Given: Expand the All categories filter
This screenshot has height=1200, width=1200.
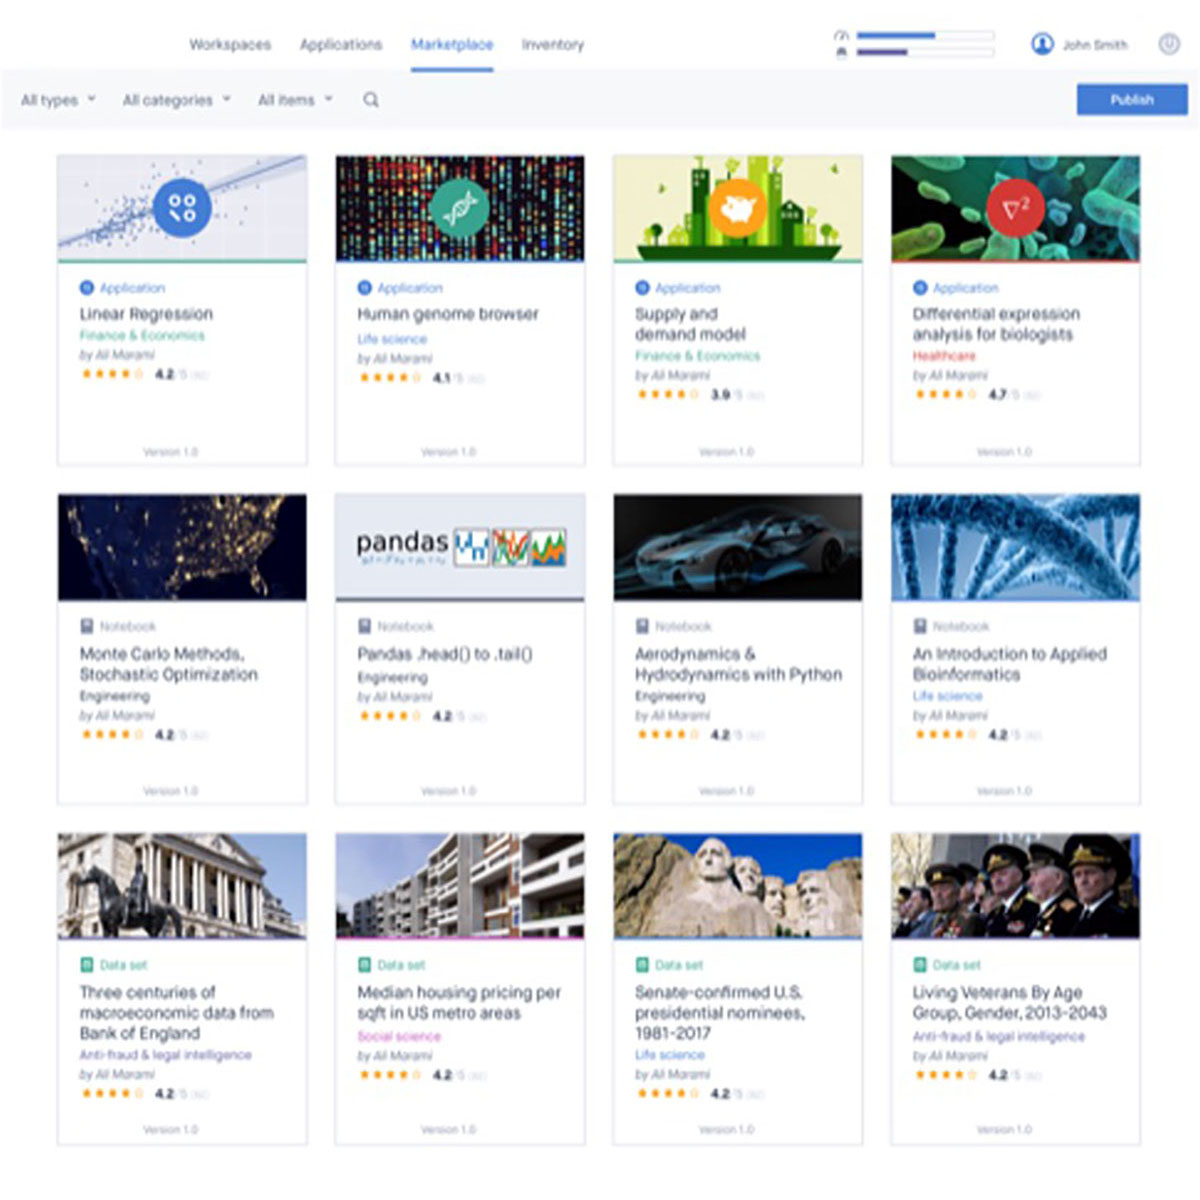Looking at the screenshot, I should pos(176,100).
